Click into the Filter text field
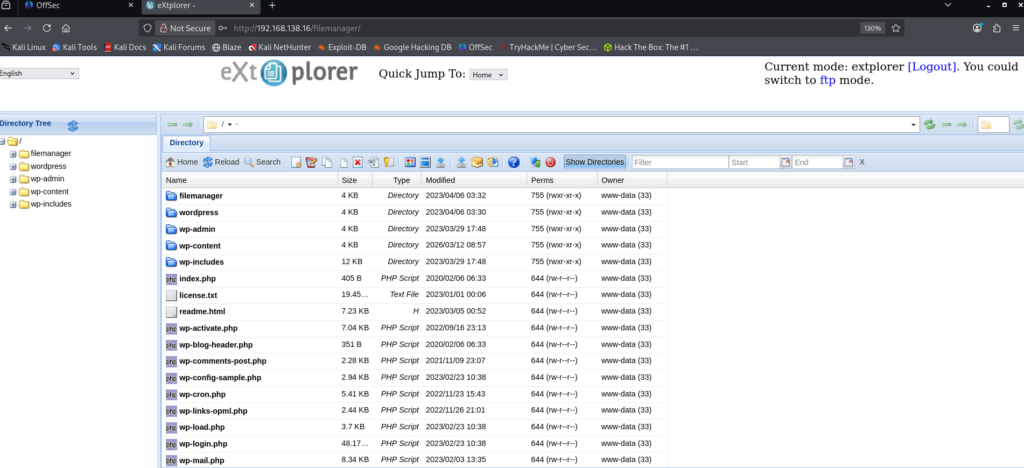The image size is (1024, 468). [678, 162]
